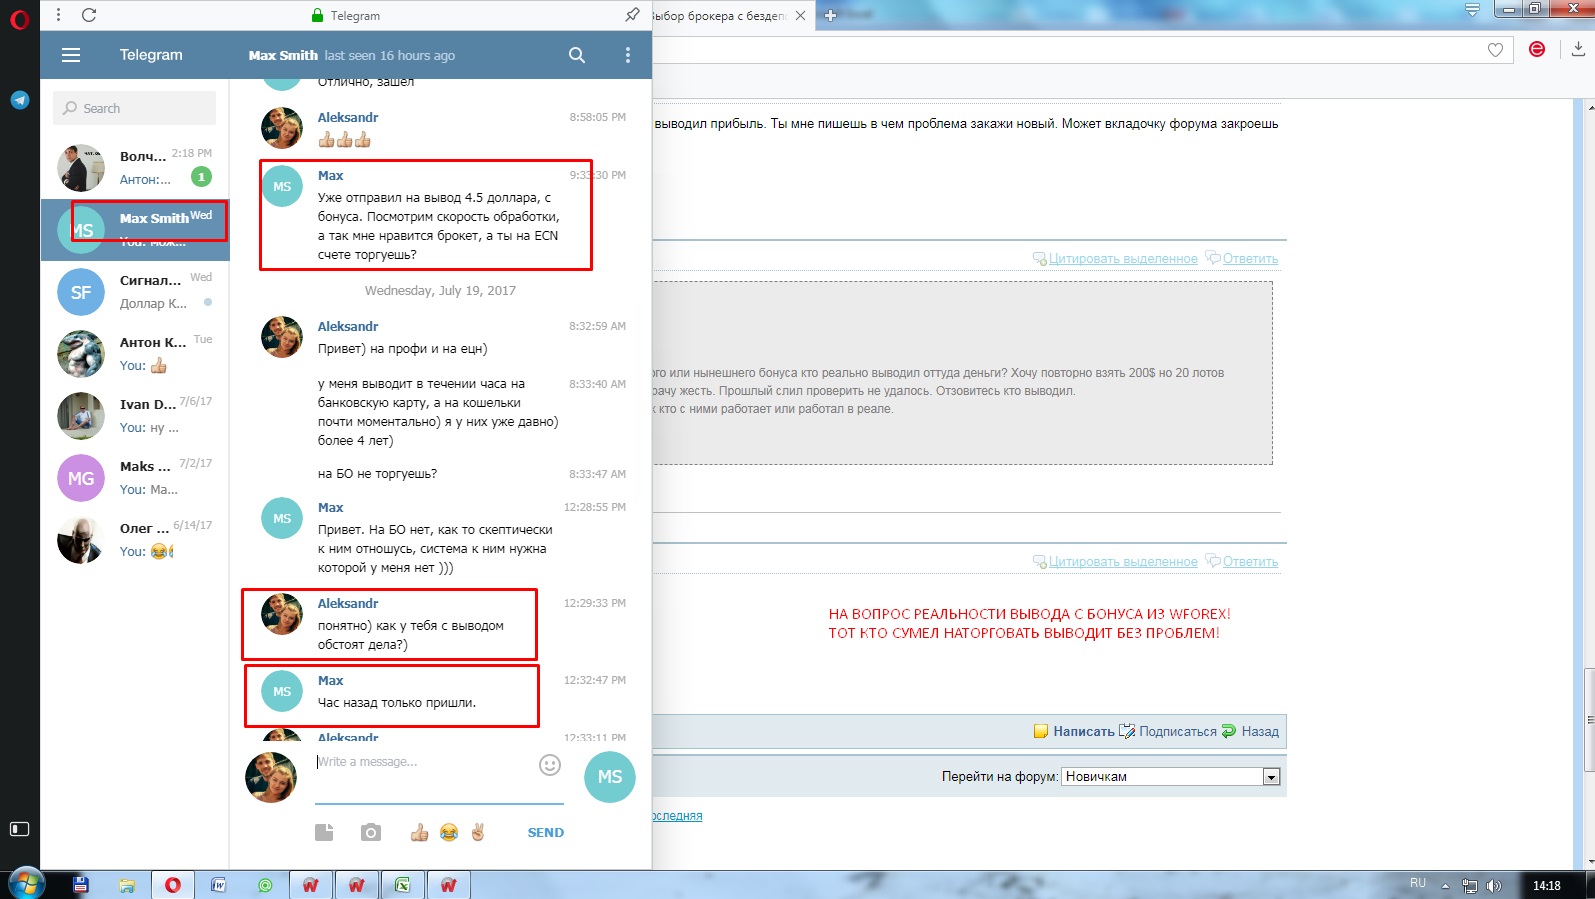Screen dimensions: 1595x899
Task: Open network status in system tray
Action: point(1470,885)
